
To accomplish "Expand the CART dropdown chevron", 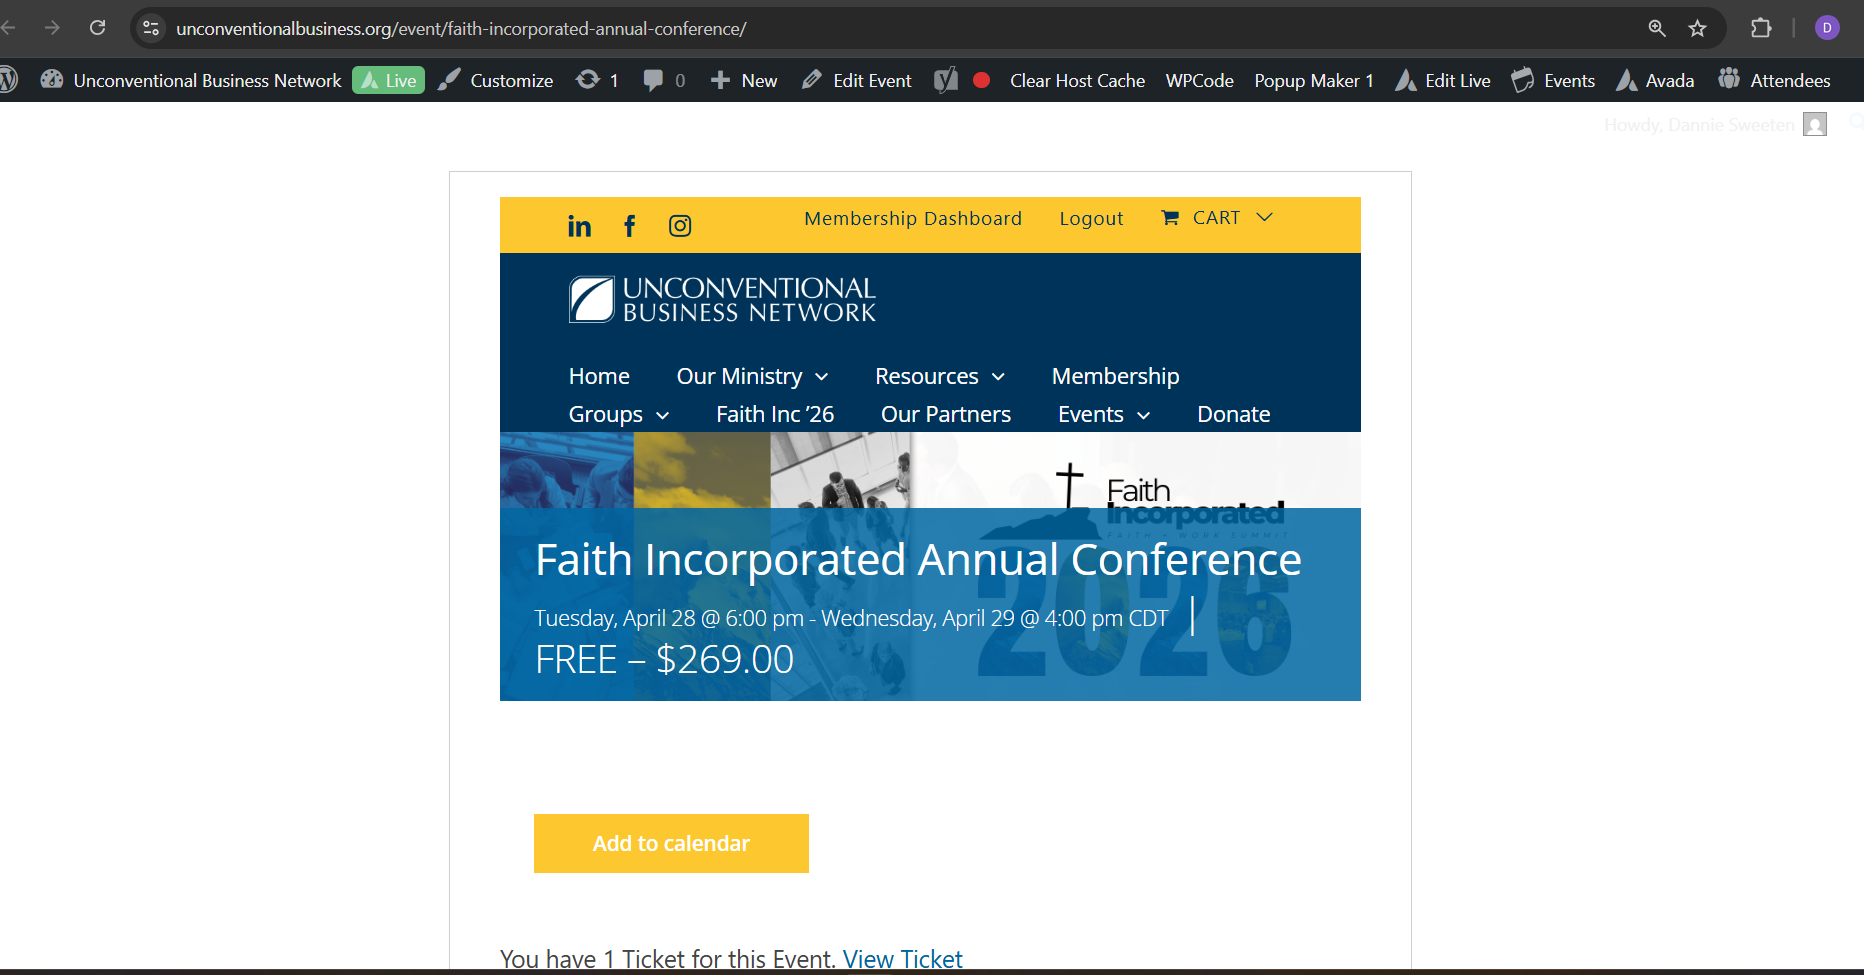I will click(x=1265, y=217).
